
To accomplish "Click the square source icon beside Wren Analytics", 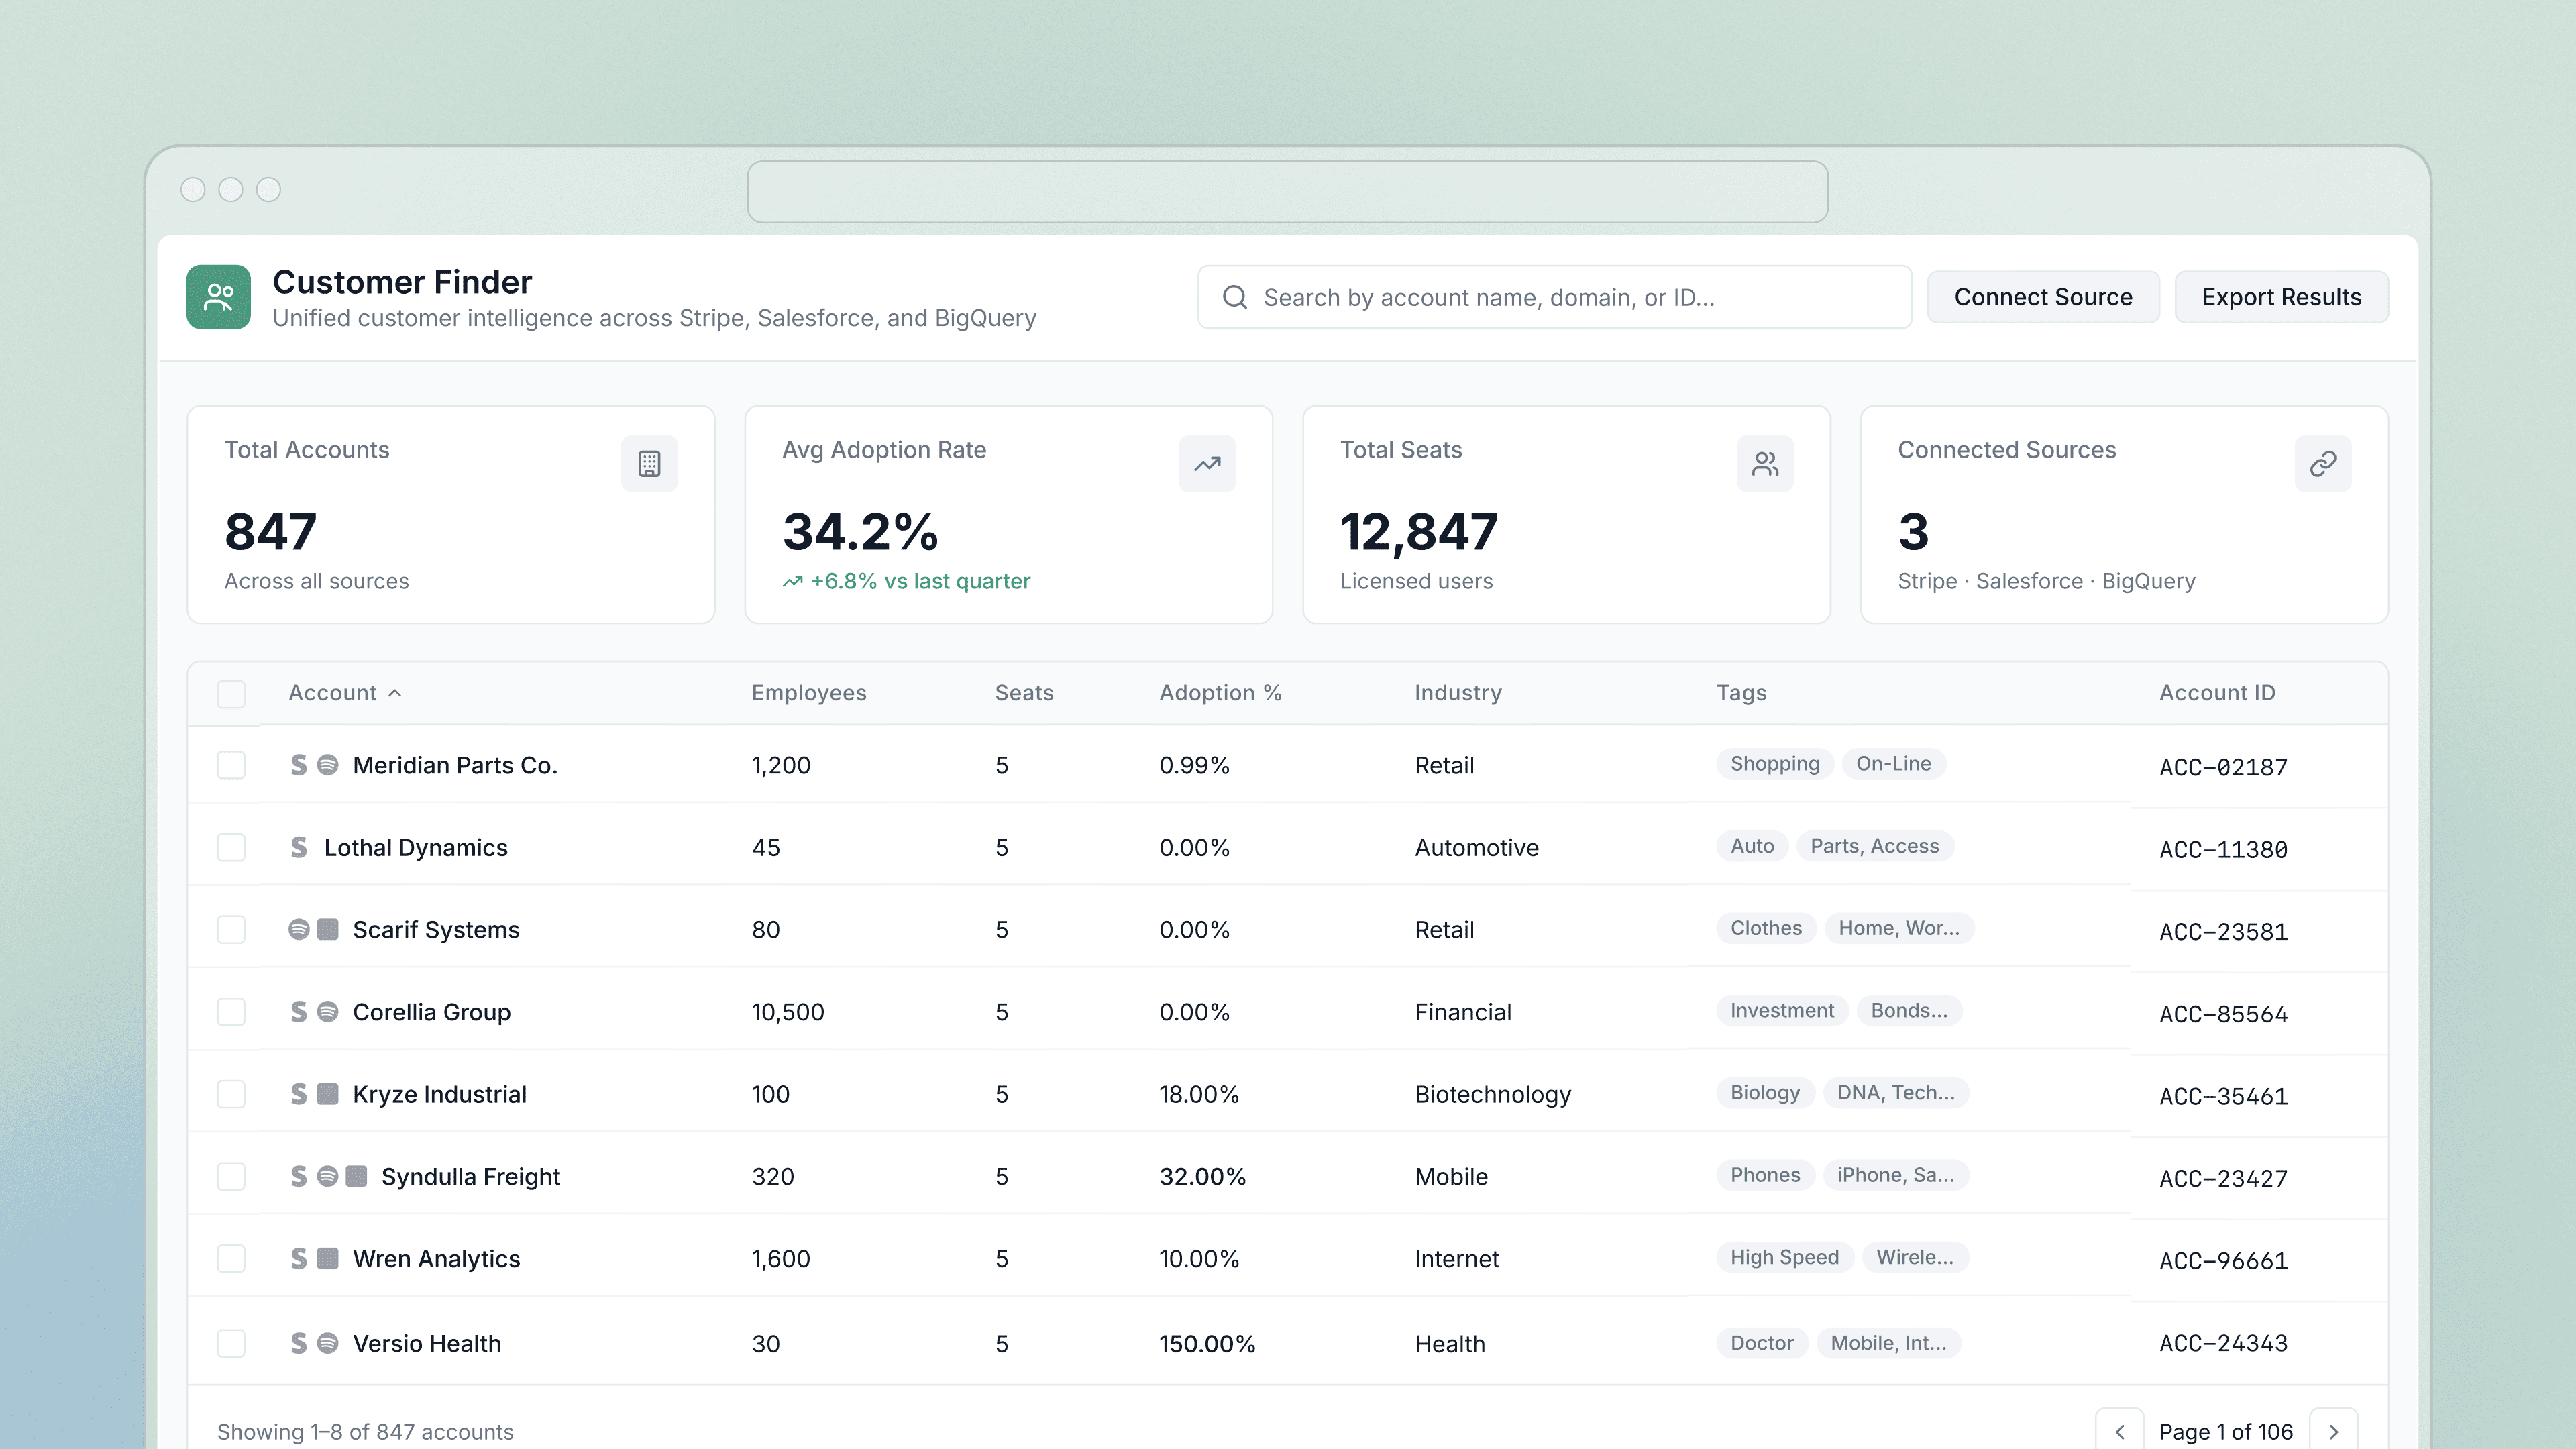I will (327, 1258).
